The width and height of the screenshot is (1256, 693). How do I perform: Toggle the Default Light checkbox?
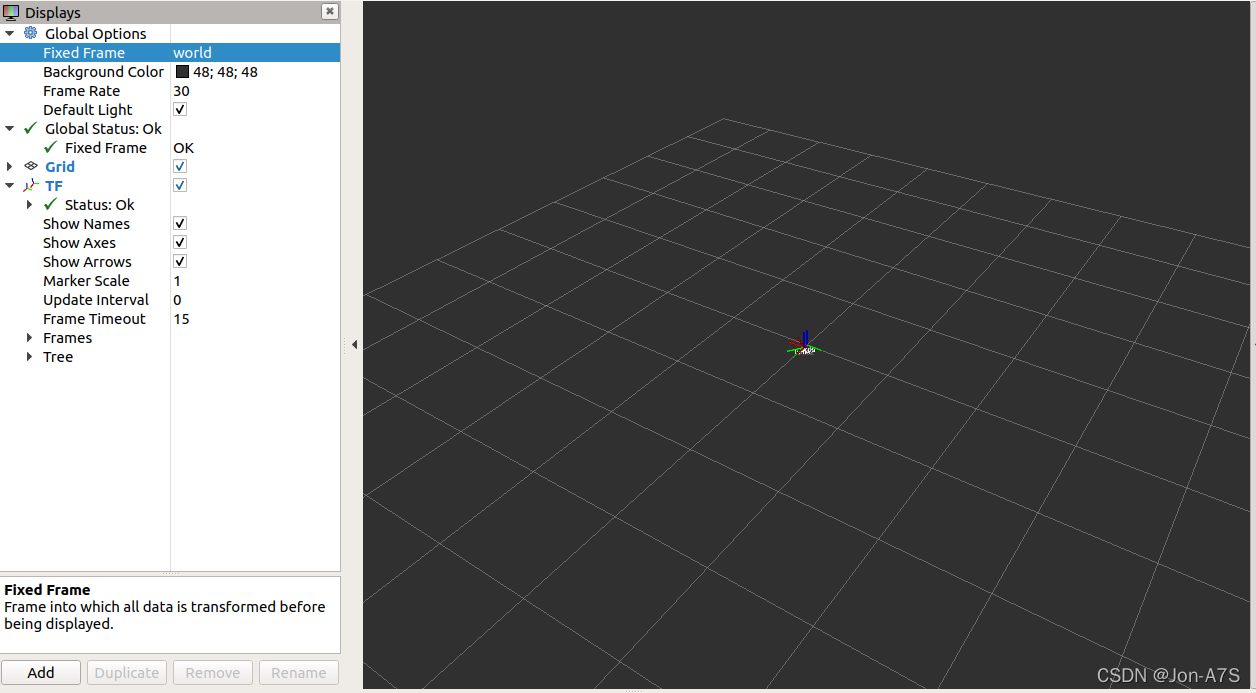pos(180,109)
